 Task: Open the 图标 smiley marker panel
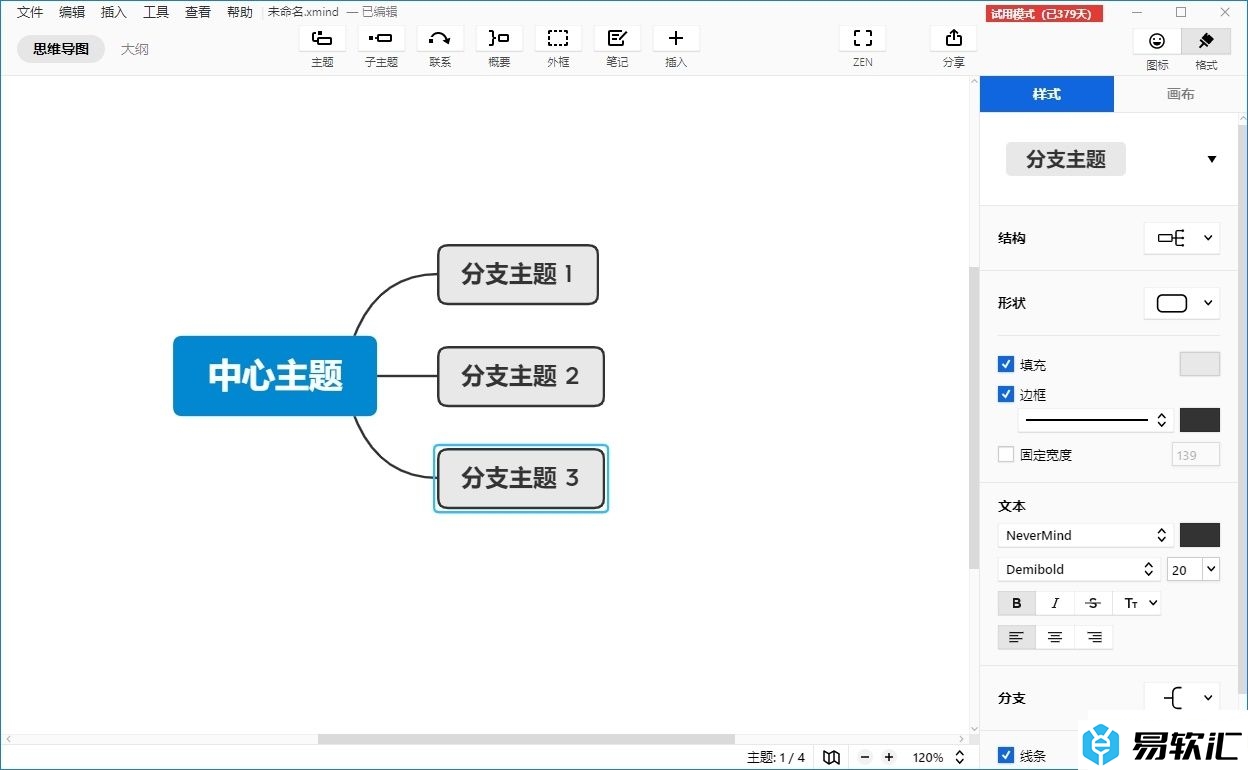pos(1157,41)
